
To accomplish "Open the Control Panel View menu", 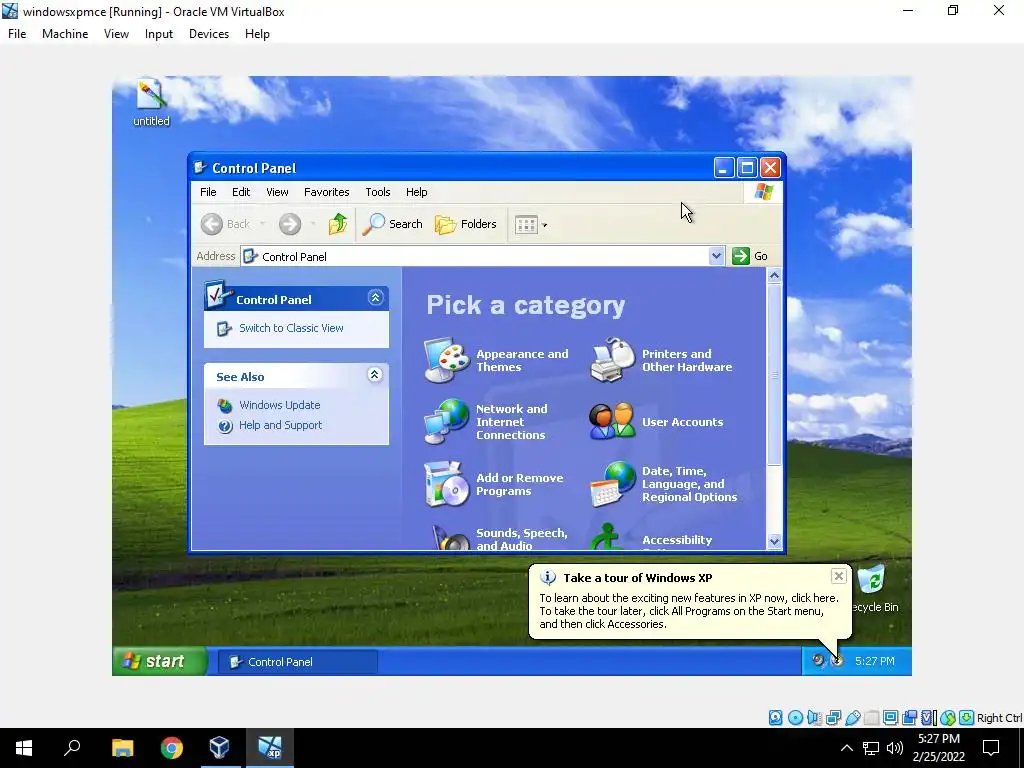I will pos(277,192).
